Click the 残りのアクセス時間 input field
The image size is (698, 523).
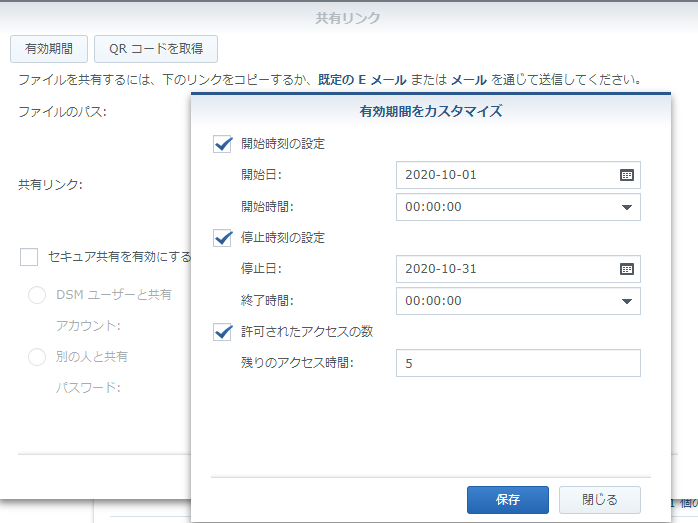[518, 363]
